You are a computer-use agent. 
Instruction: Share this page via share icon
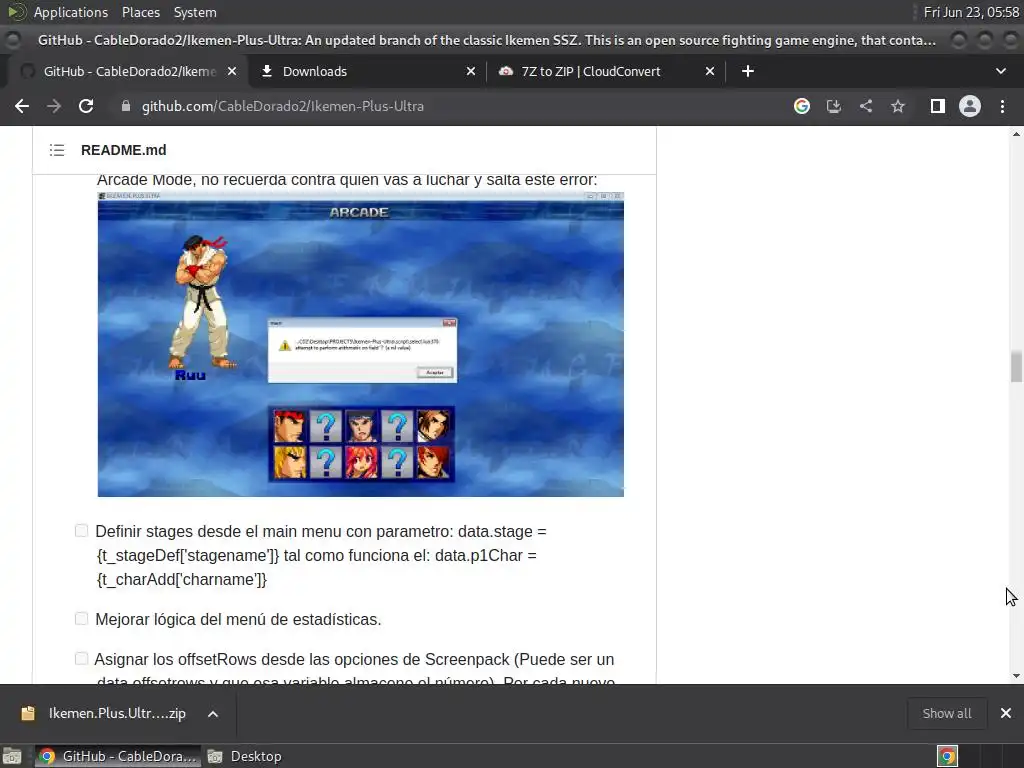(x=866, y=106)
